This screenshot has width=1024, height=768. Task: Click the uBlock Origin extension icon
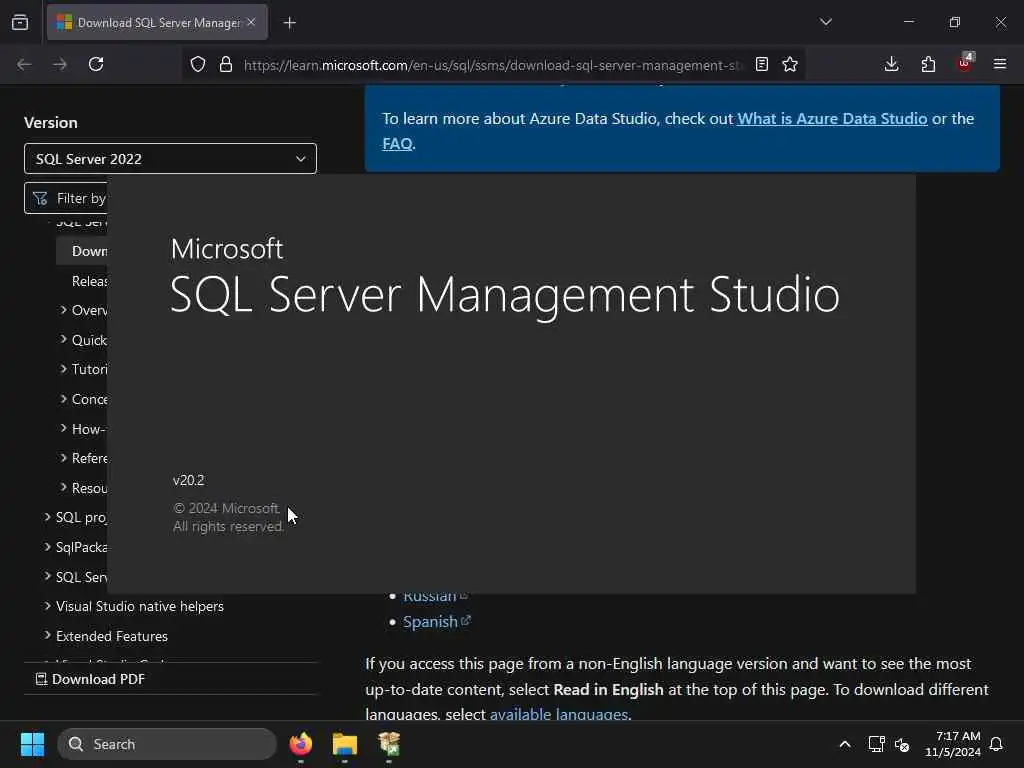pyautogui.click(x=965, y=63)
